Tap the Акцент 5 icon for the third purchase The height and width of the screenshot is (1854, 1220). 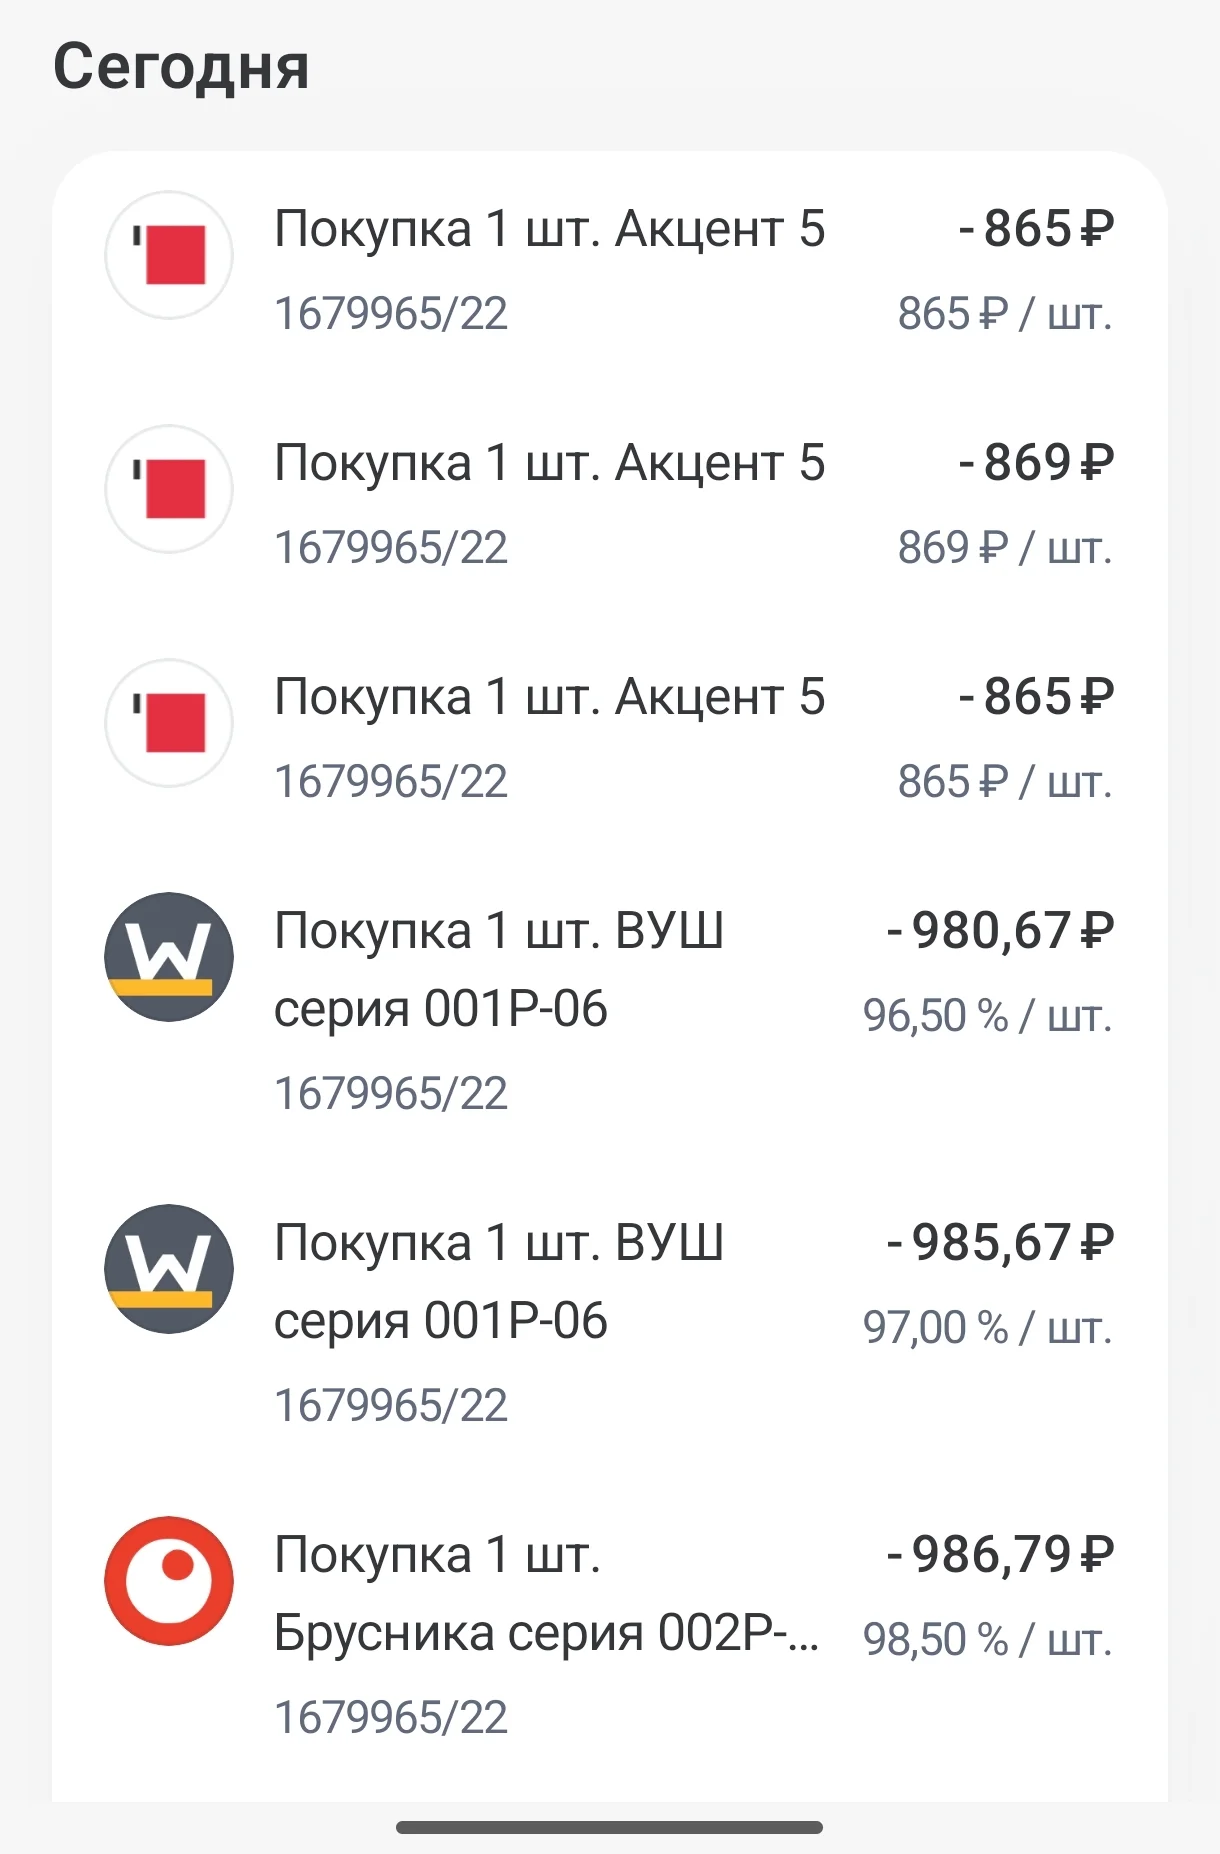[169, 723]
